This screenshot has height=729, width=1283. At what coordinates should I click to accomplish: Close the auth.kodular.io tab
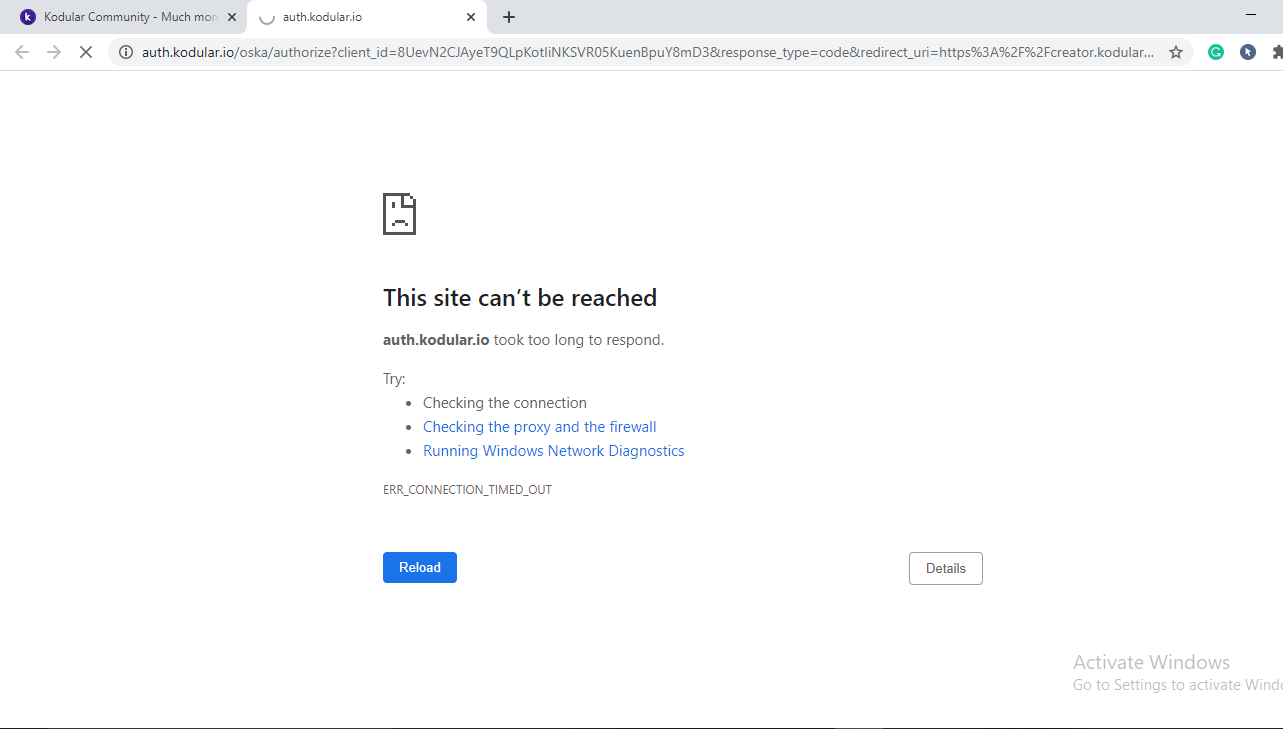click(x=471, y=17)
